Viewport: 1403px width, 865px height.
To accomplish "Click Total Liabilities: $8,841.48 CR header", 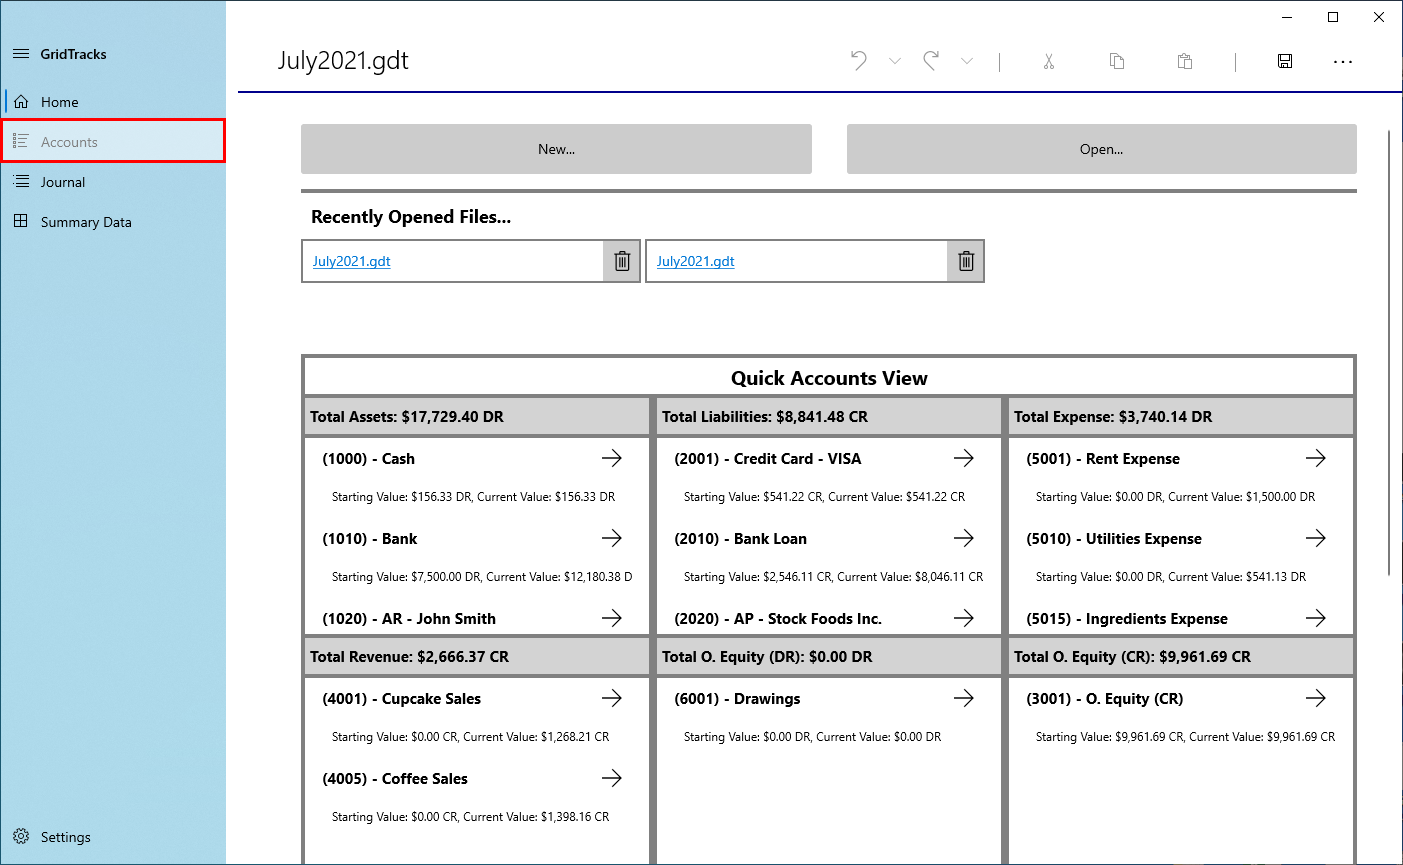I will [829, 417].
